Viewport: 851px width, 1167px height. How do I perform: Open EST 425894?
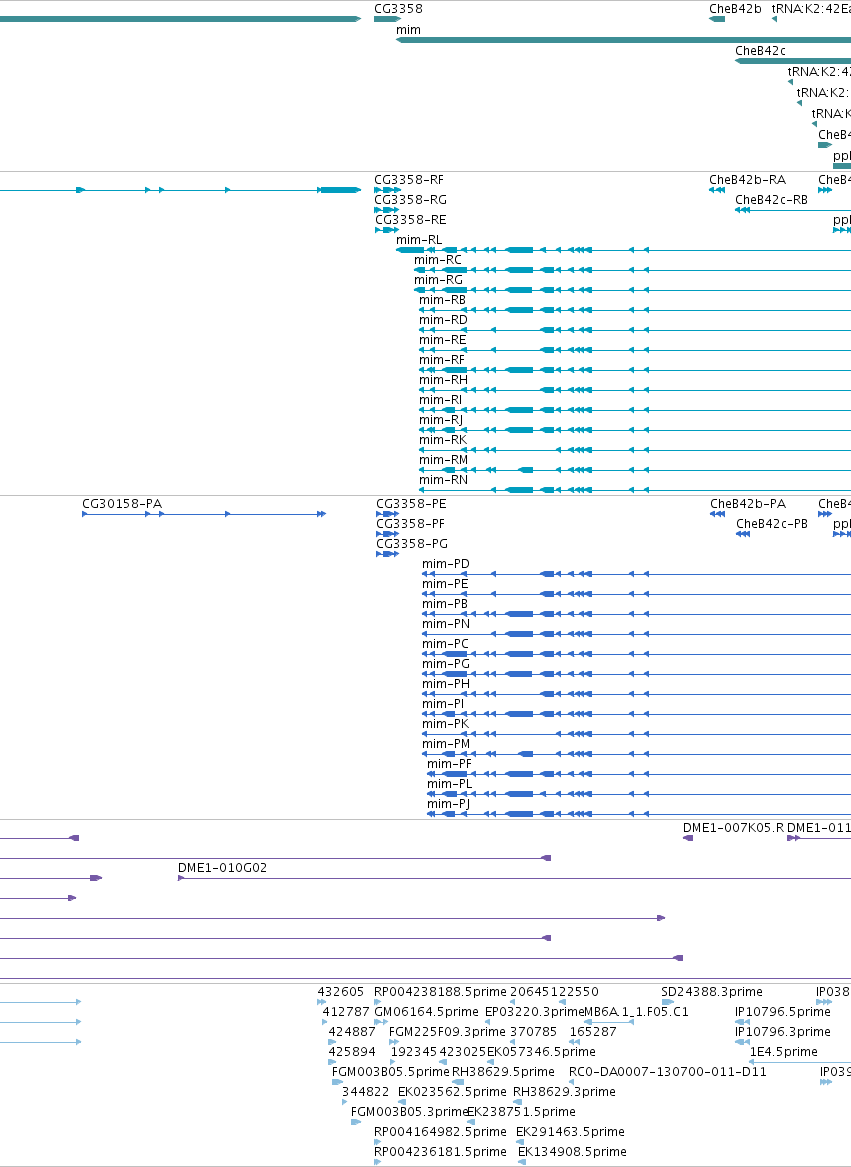click(x=351, y=1053)
